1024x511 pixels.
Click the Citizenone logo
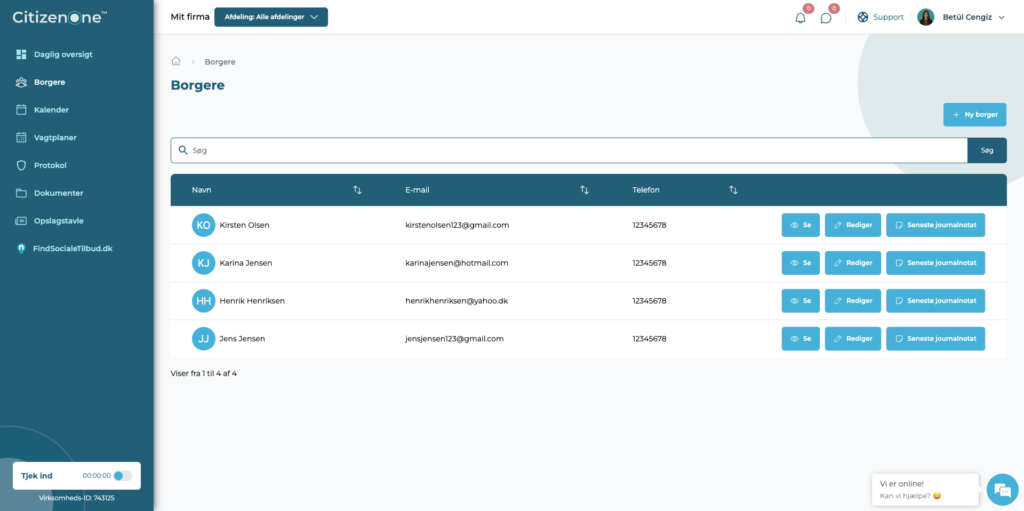click(59, 18)
